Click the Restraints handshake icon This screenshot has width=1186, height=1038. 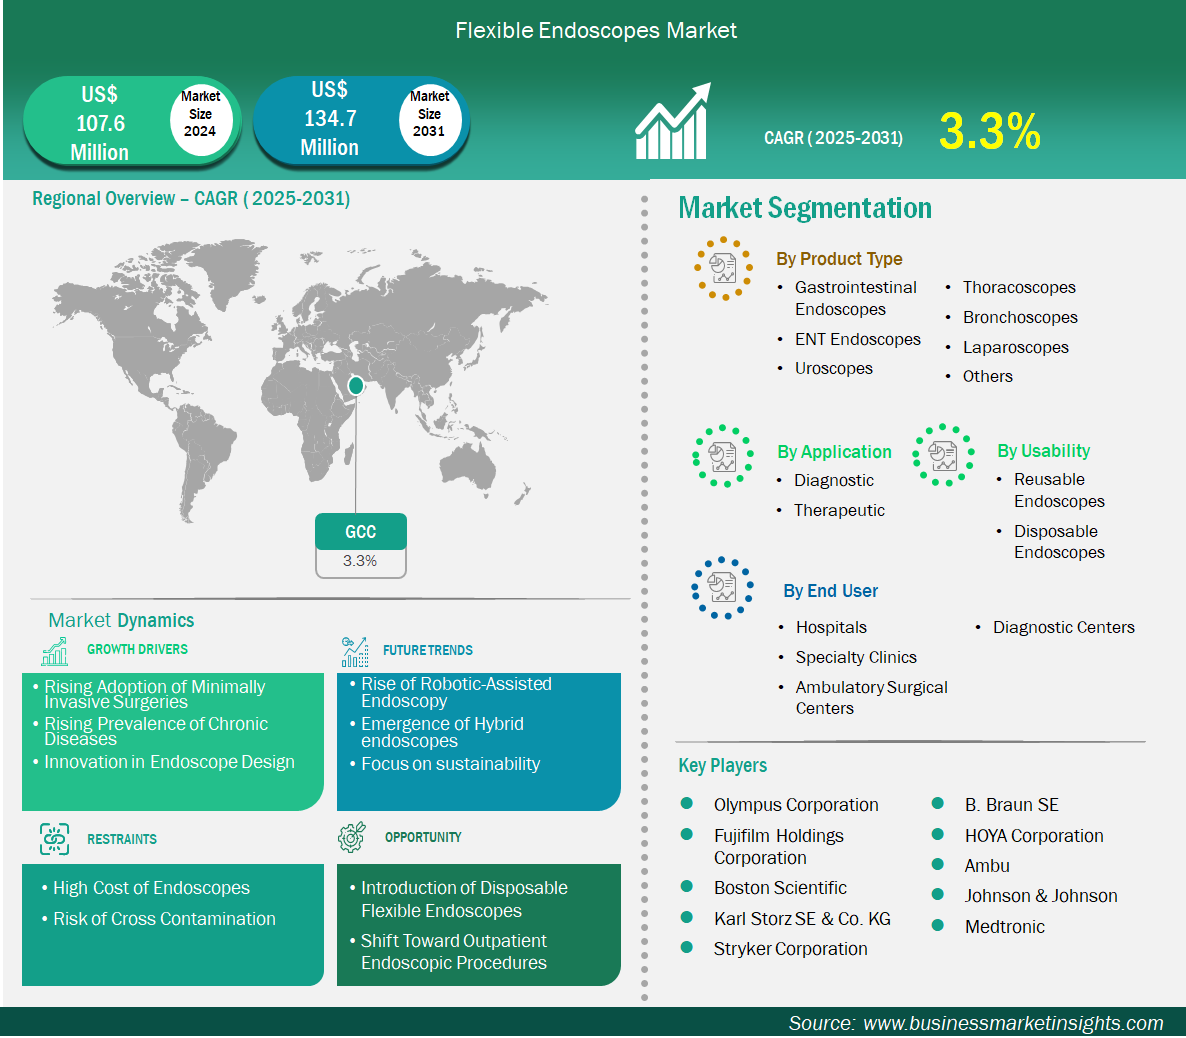54,839
